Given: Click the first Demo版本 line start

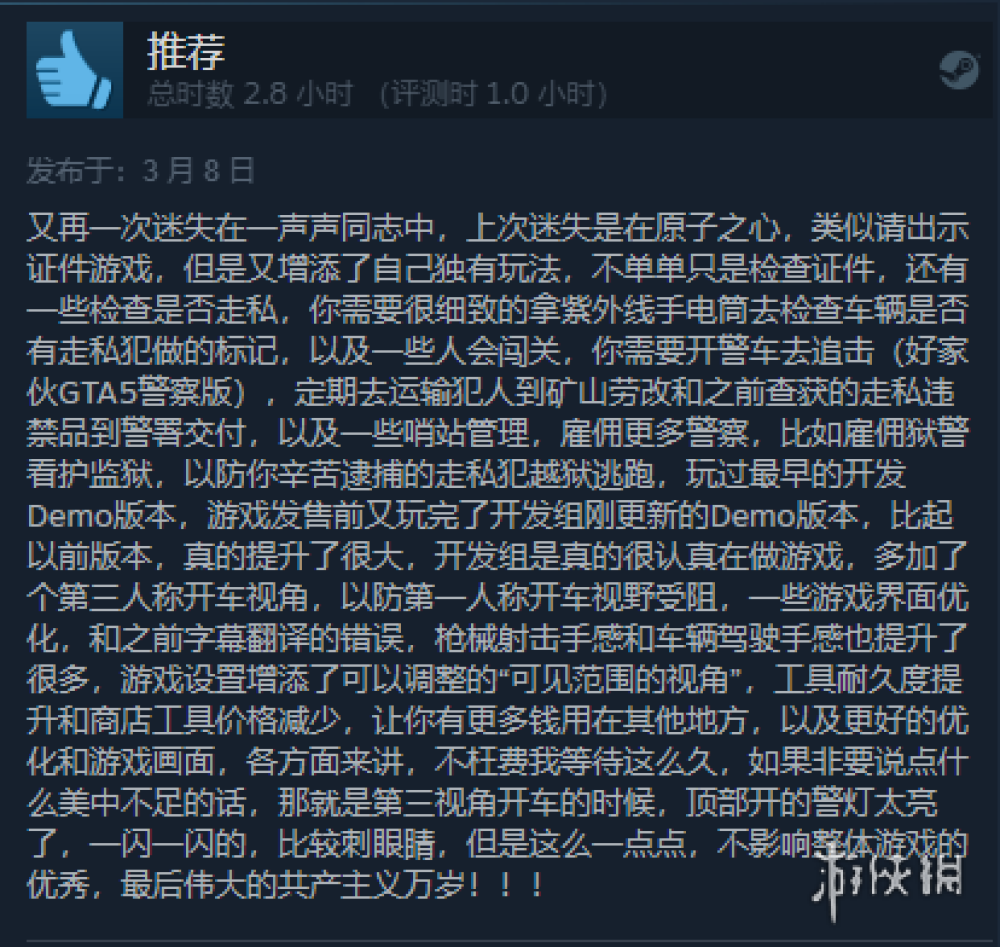Looking at the screenshot, I should click(101, 515).
